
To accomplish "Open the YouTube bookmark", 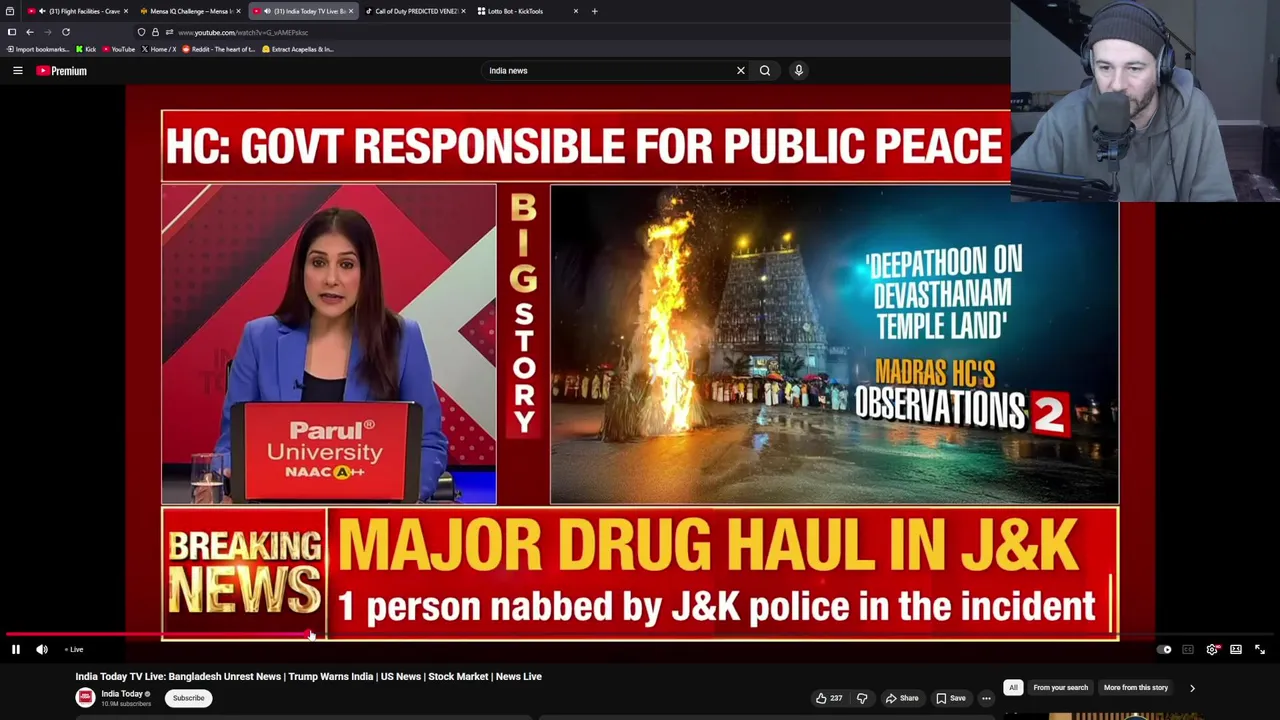I will (x=118, y=49).
